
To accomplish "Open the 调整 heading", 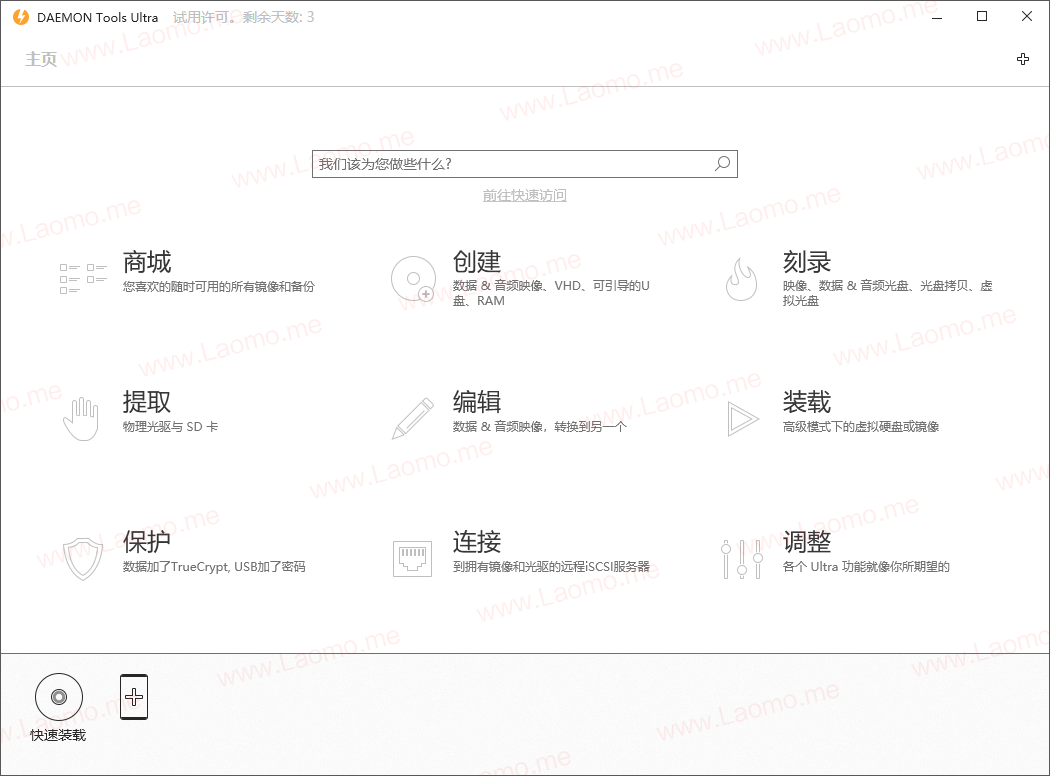I will coord(807,542).
